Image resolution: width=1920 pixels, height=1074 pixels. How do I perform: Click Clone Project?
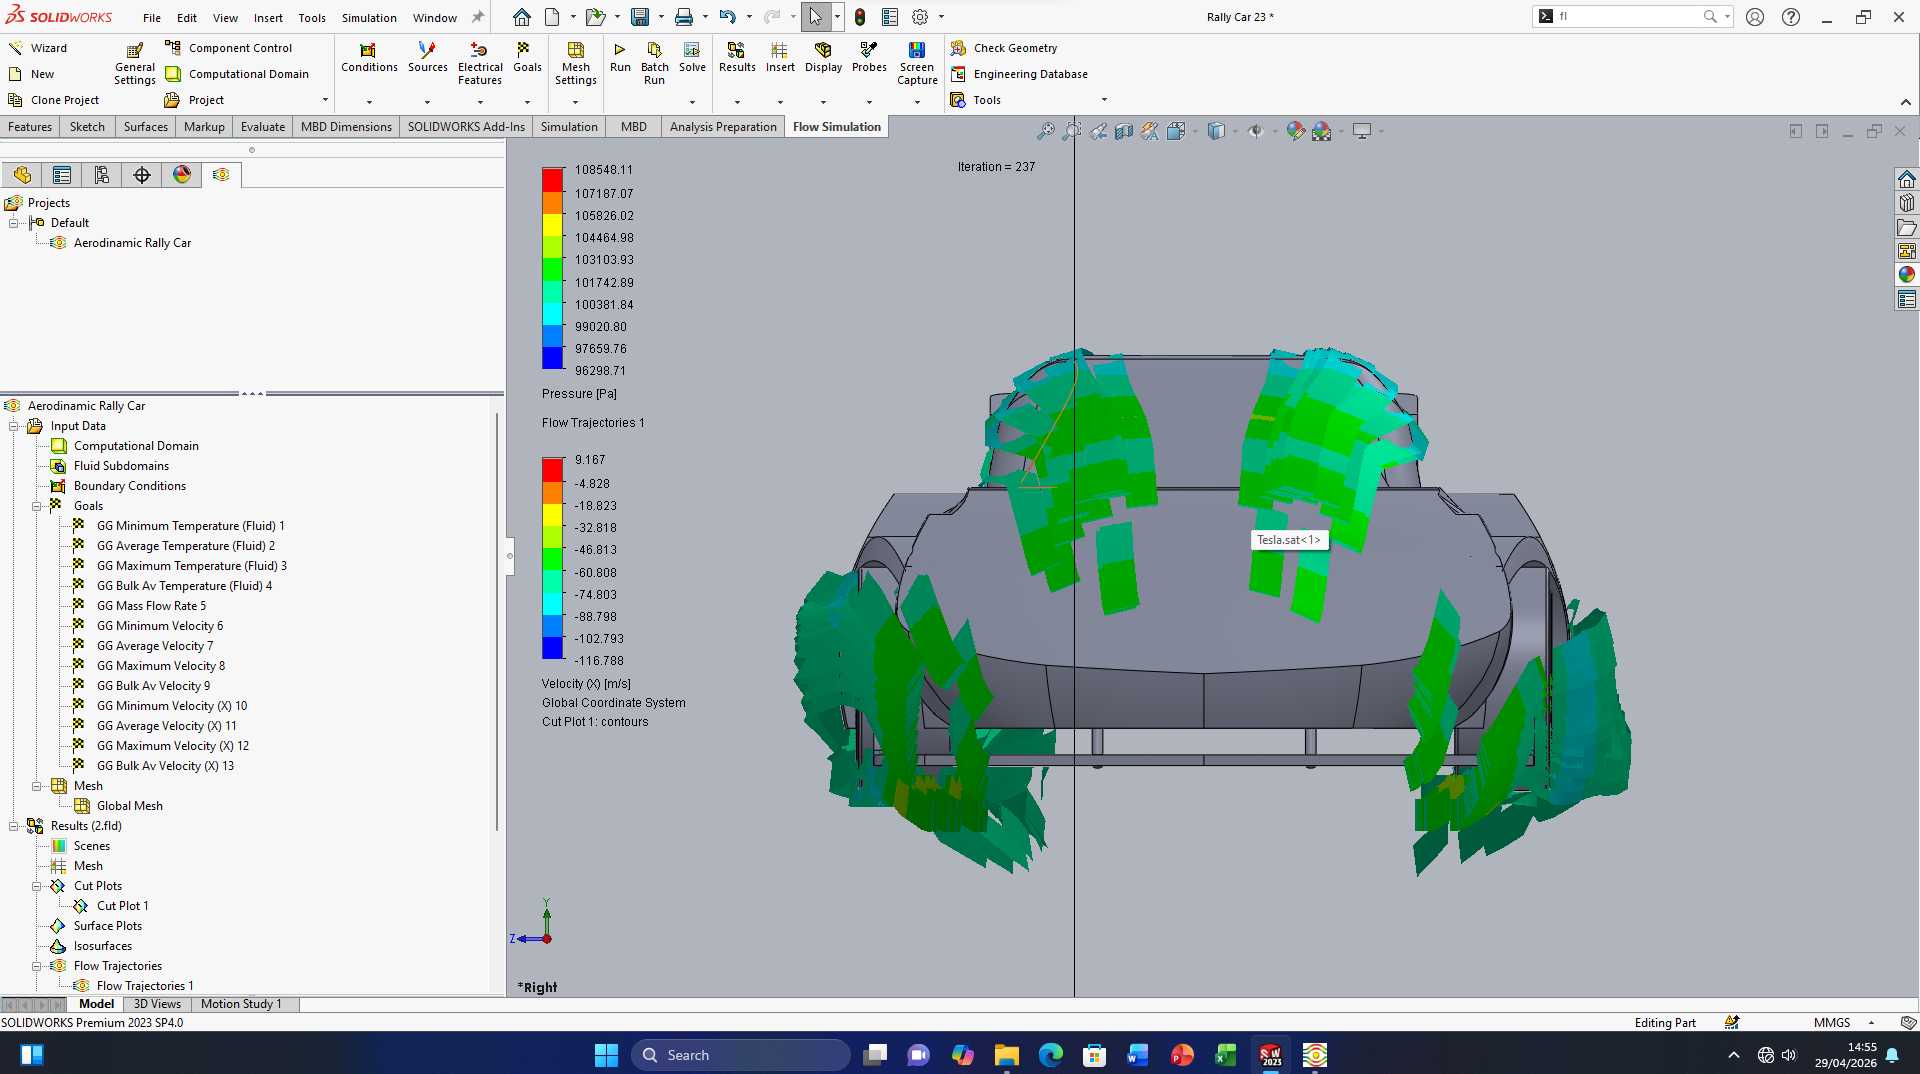[54, 100]
